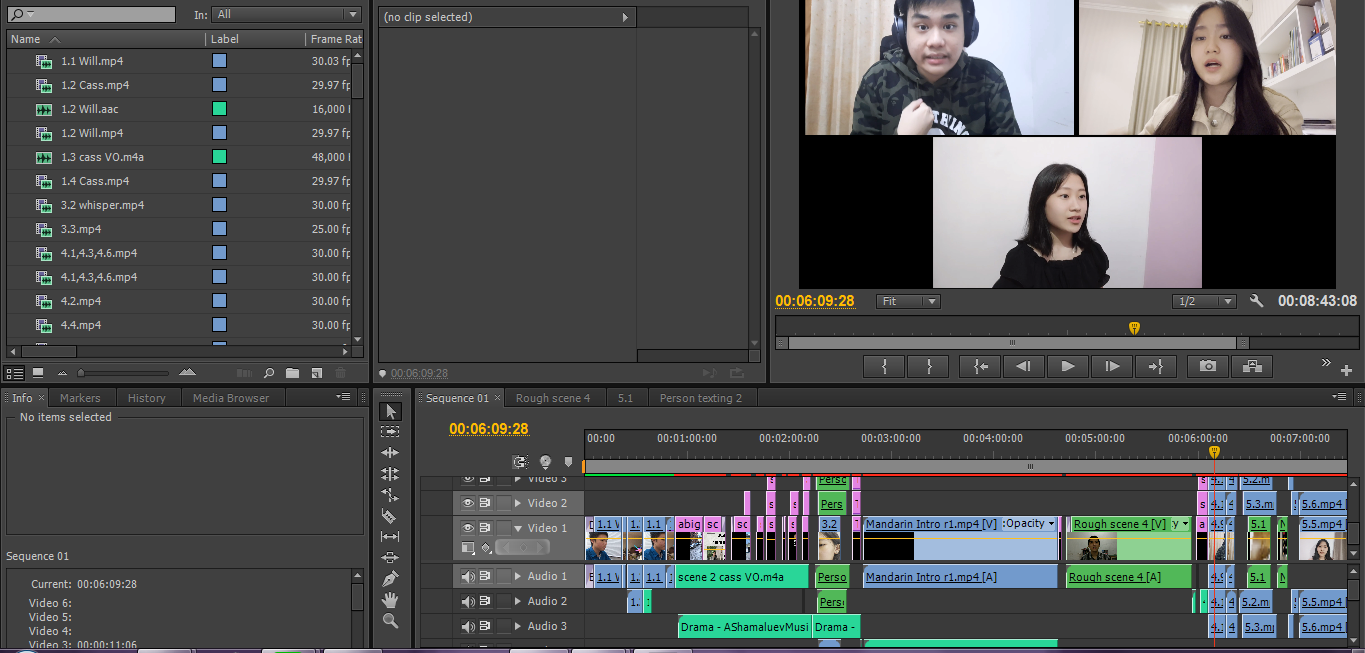Screen dimensions: 1365x653
Task: Open Program Monitor settings wrench
Action: [x=1257, y=301]
